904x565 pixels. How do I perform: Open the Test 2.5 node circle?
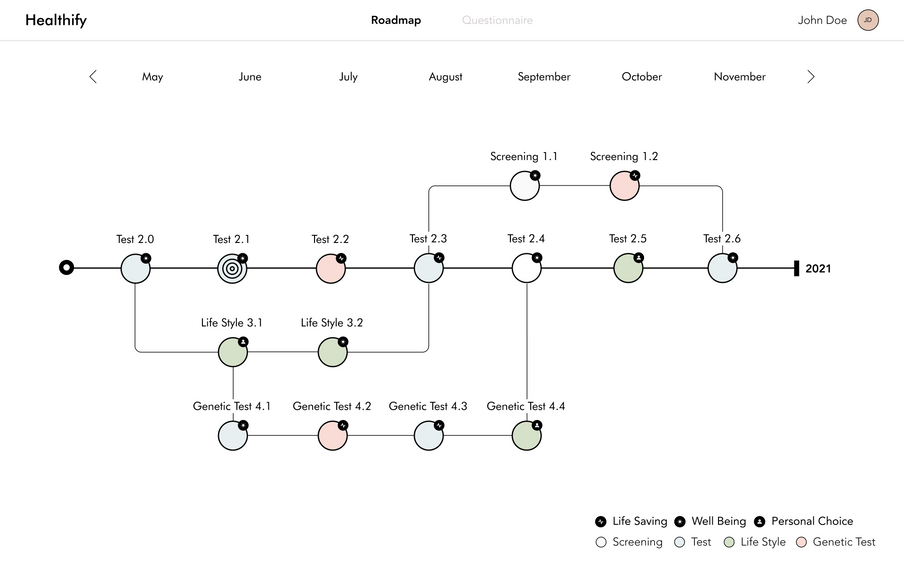pos(628,268)
